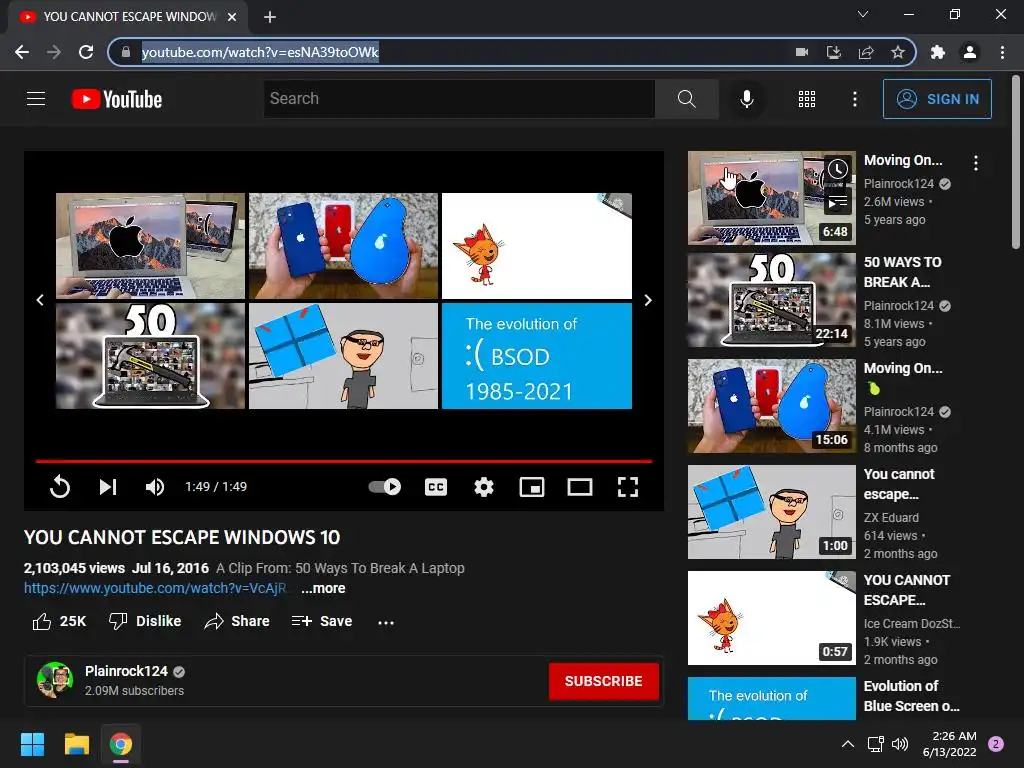1024x768 pixels.
Task: Toggle the autoplay switch
Action: 385,487
